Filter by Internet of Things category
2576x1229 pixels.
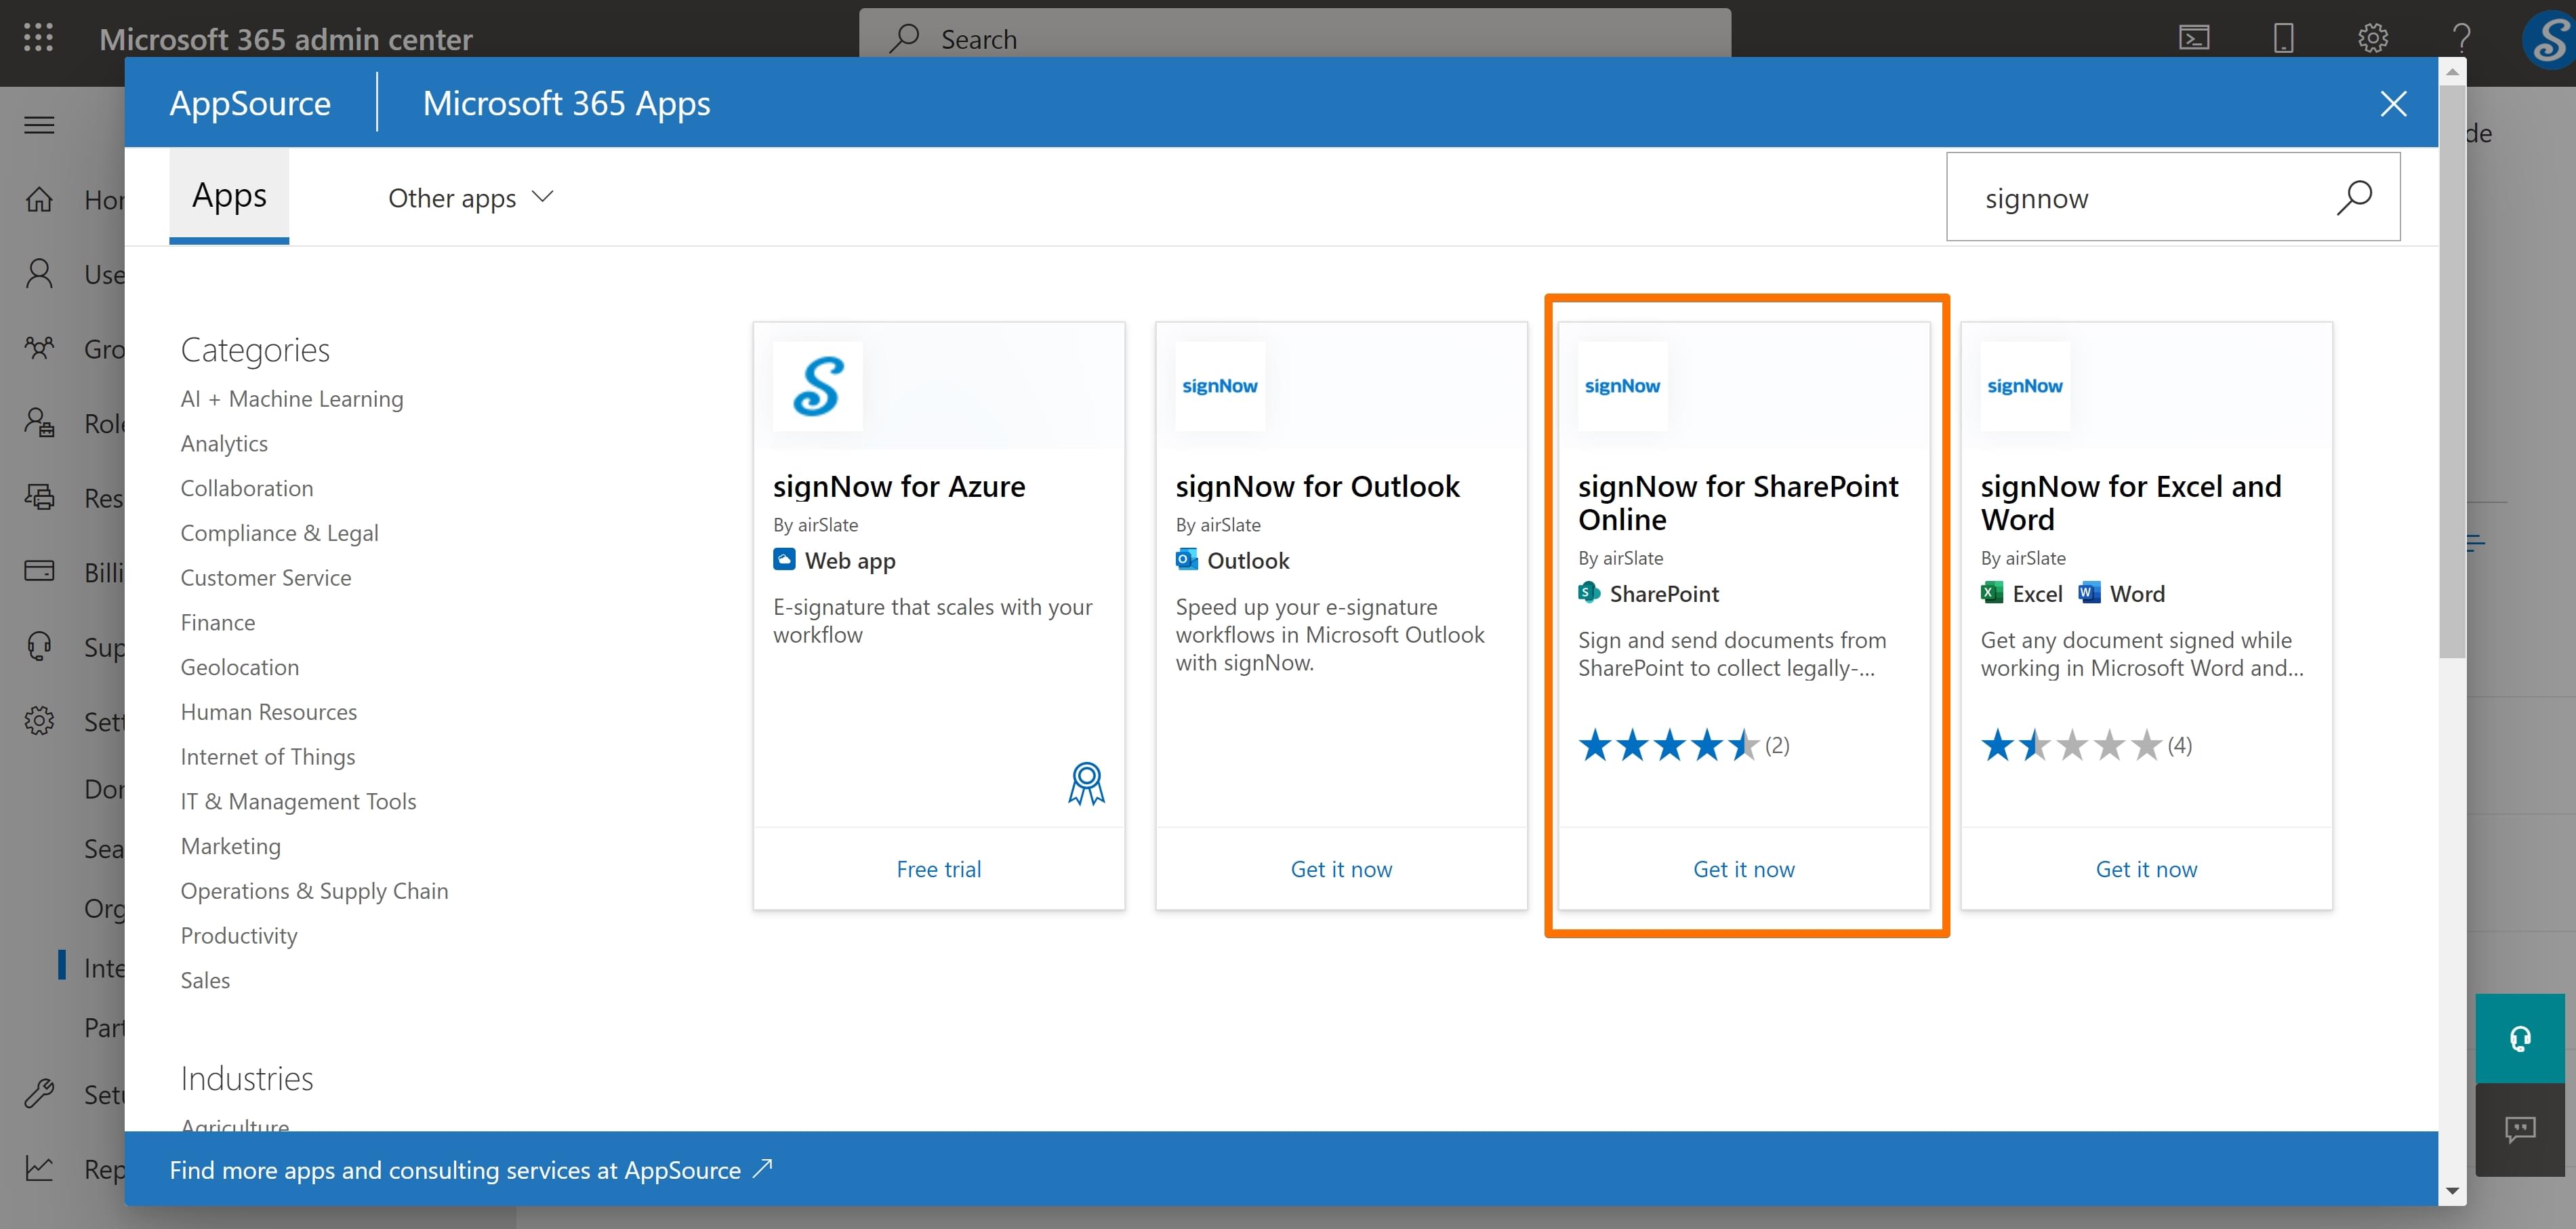point(267,756)
